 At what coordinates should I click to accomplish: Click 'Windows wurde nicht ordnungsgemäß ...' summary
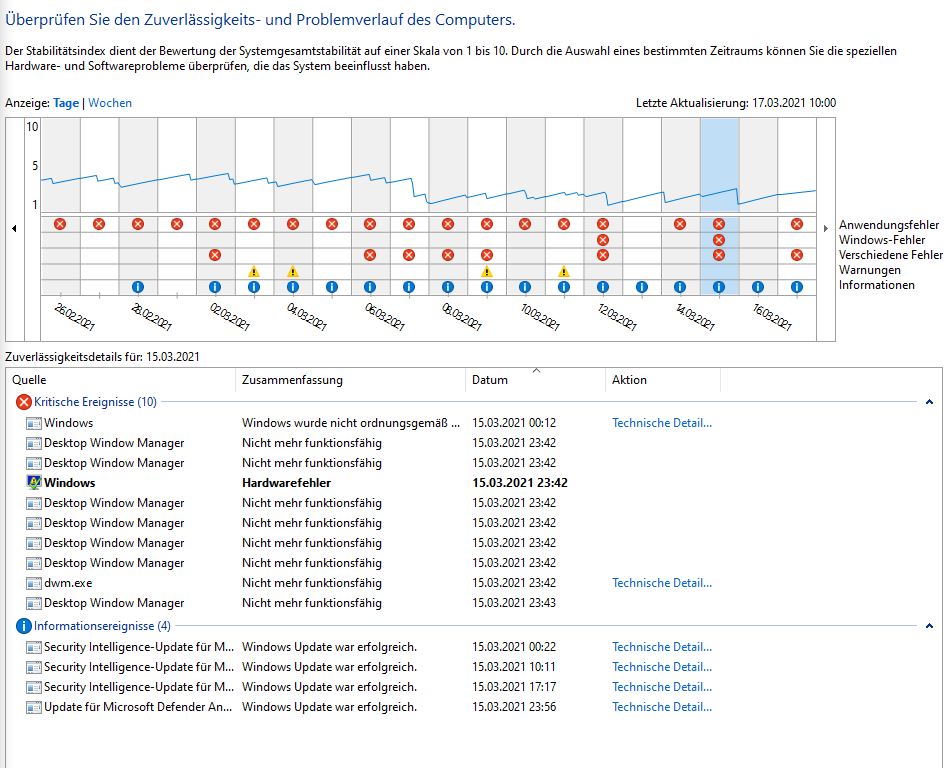coord(351,423)
